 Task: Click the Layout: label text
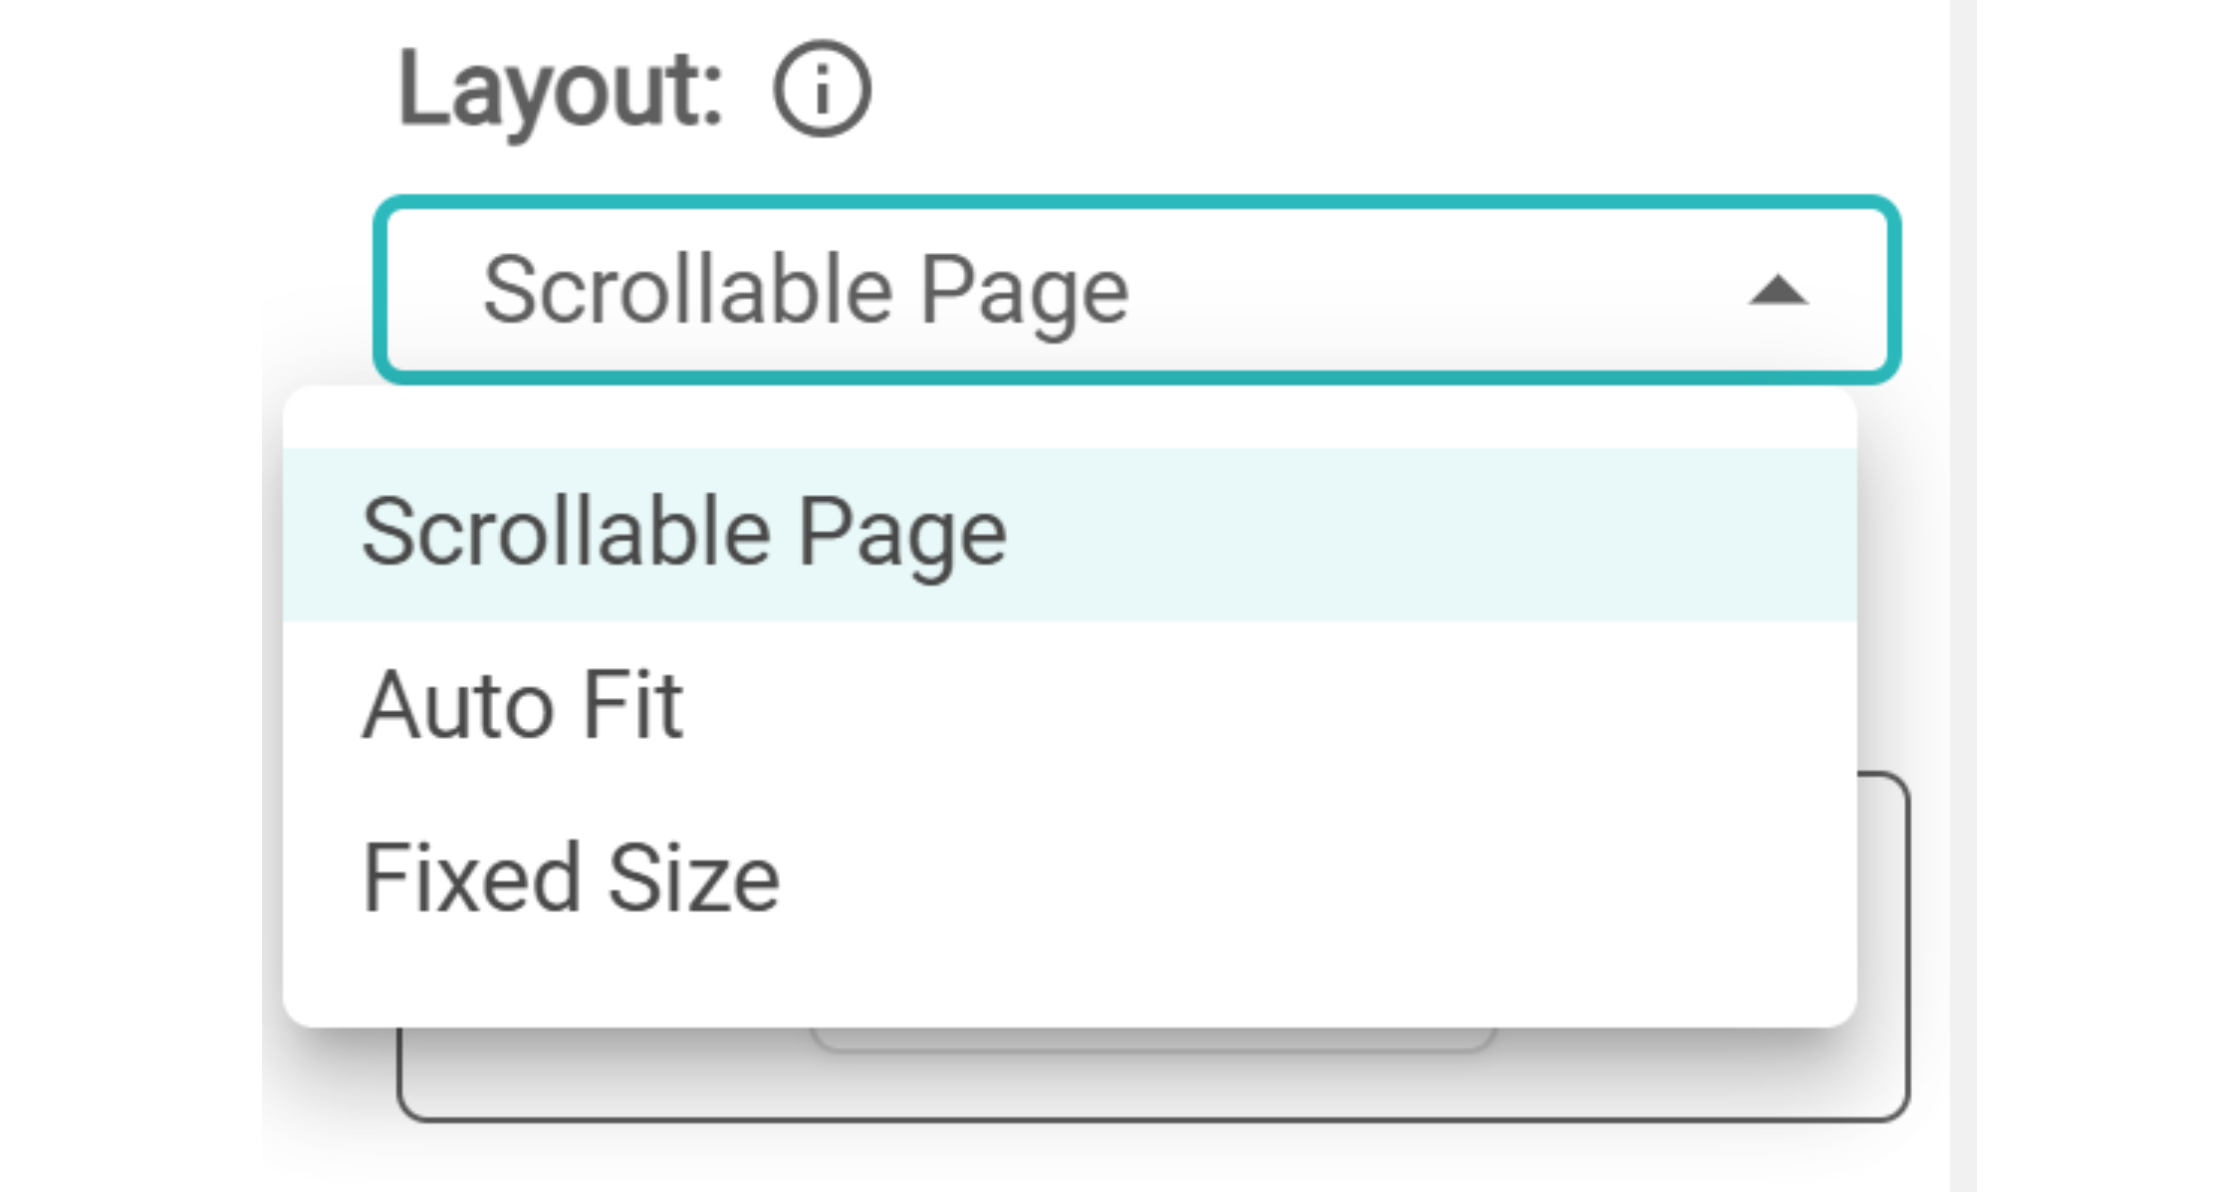560,91
